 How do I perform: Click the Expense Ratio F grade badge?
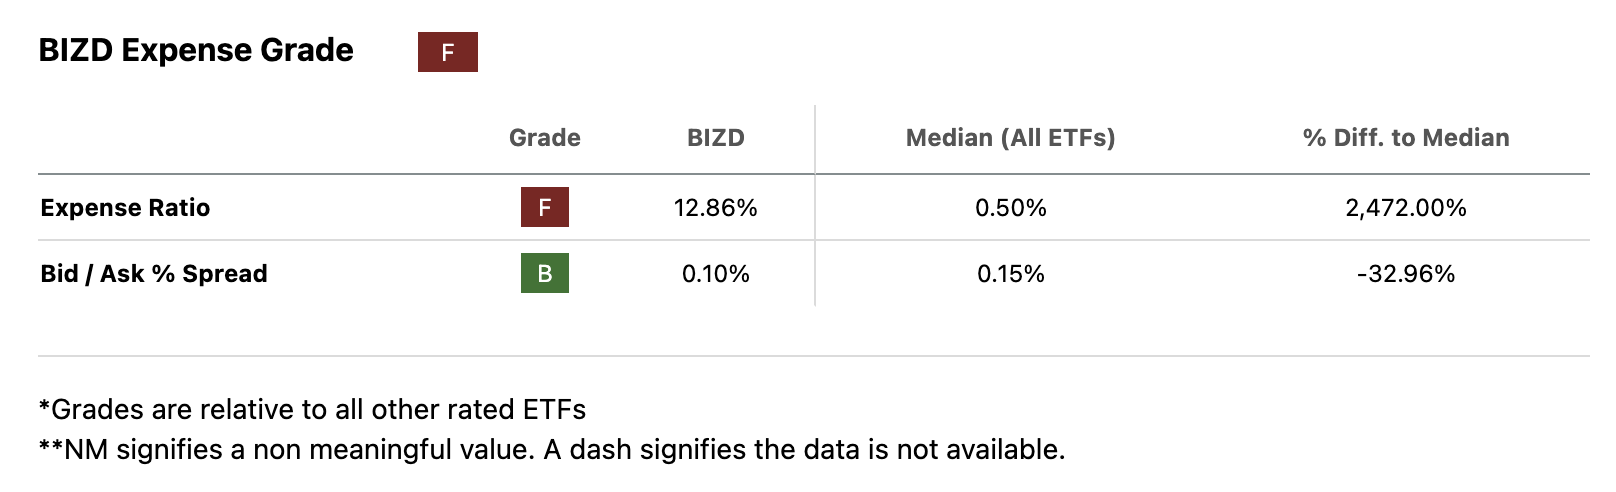coord(544,207)
